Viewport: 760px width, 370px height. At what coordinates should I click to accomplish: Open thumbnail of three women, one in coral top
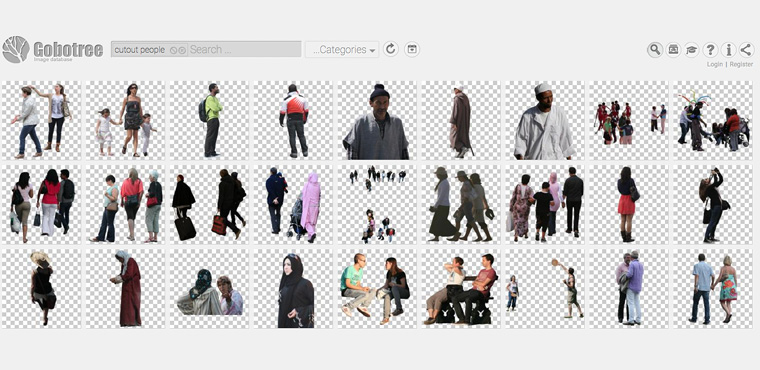tap(126, 204)
